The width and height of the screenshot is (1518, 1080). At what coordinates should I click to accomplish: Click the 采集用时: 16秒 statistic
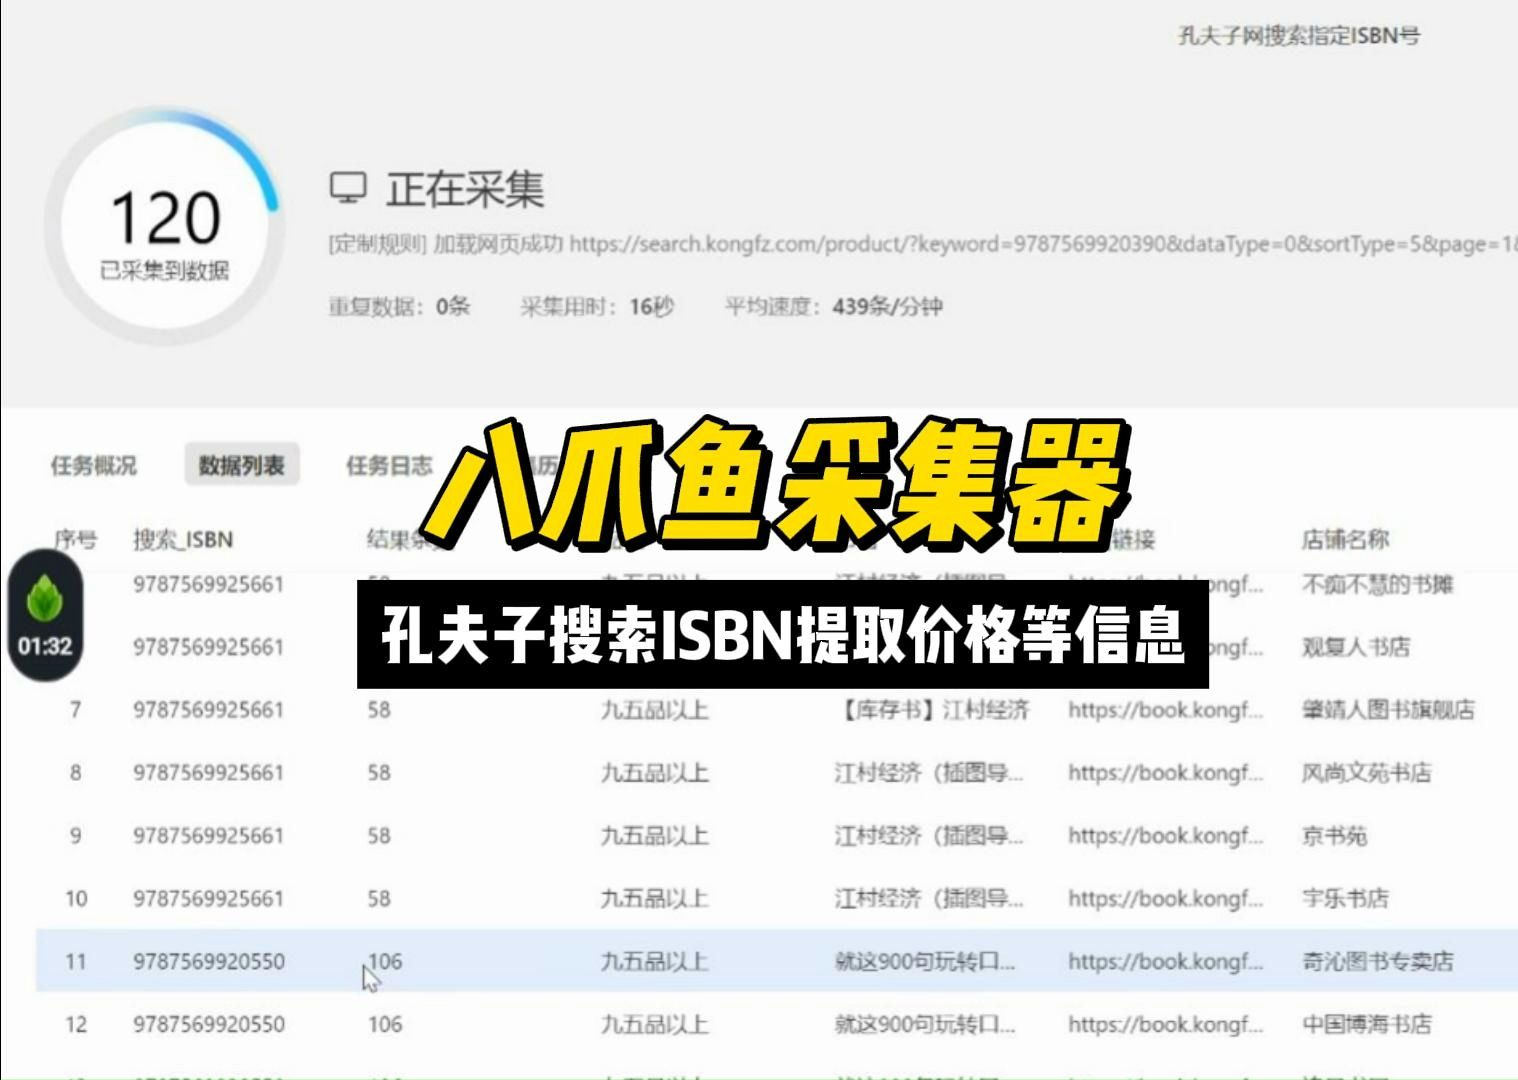597,306
